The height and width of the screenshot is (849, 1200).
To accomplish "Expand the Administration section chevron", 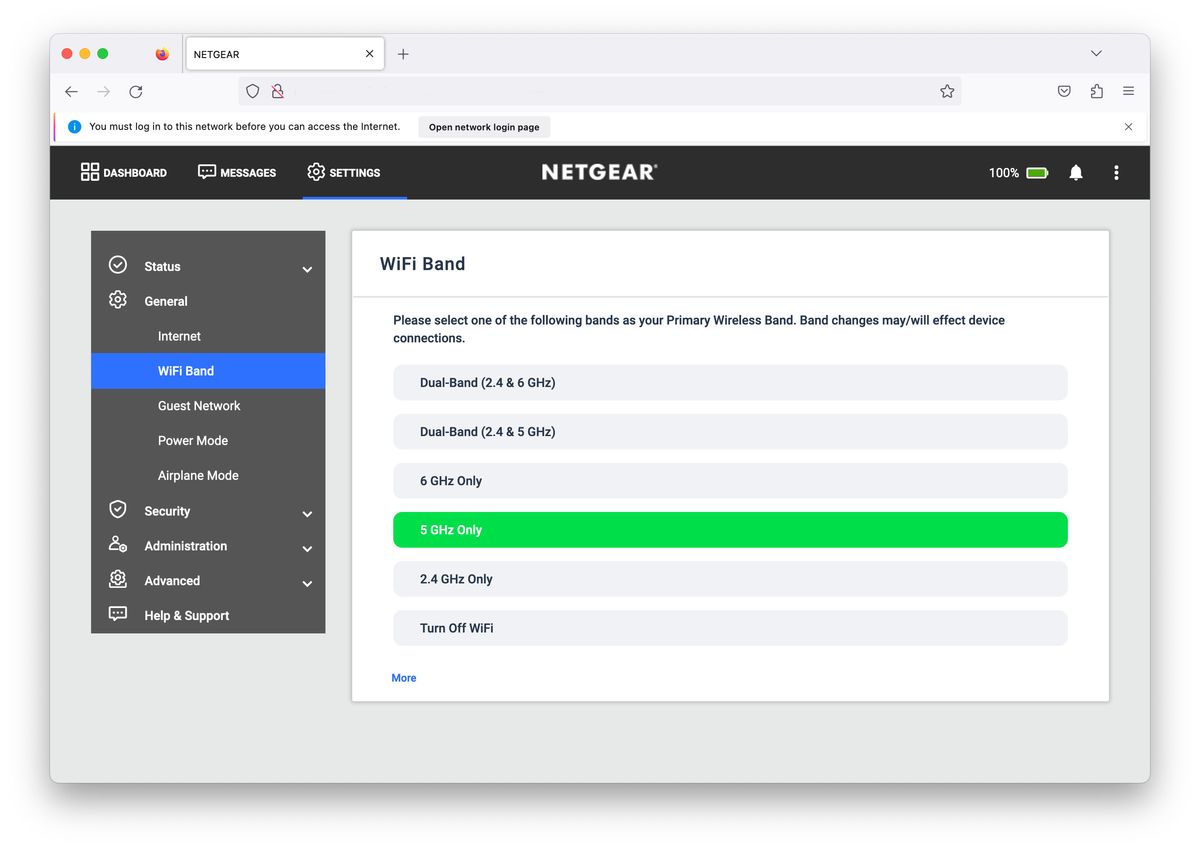I will (x=307, y=548).
